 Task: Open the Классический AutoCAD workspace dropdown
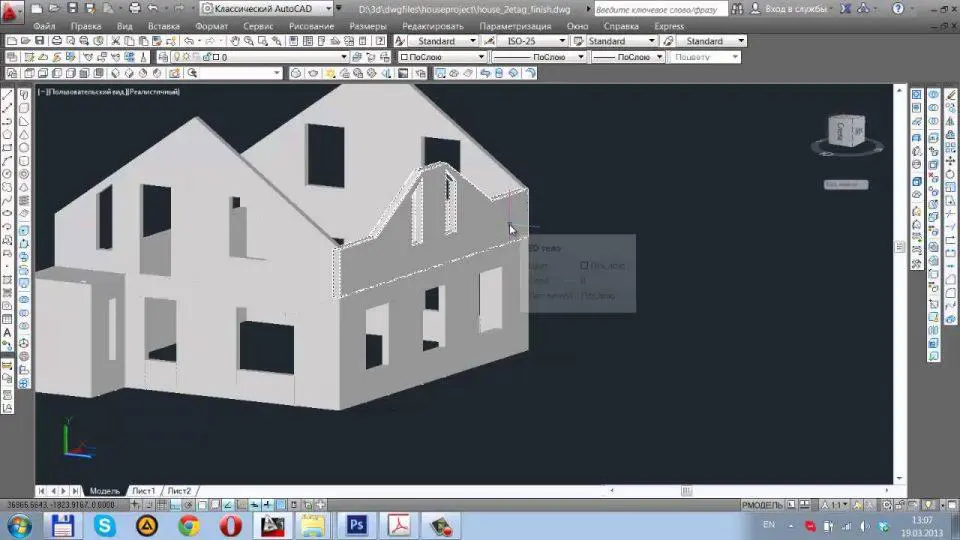(x=270, y=9)
